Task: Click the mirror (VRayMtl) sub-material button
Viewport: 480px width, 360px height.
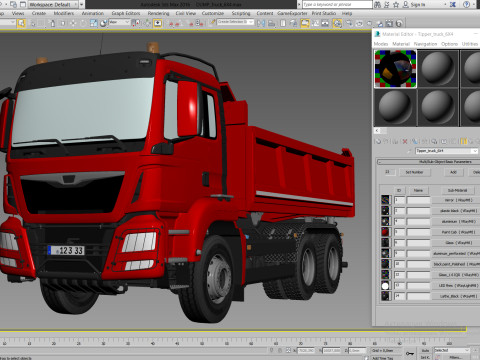Action: (458, 200)
